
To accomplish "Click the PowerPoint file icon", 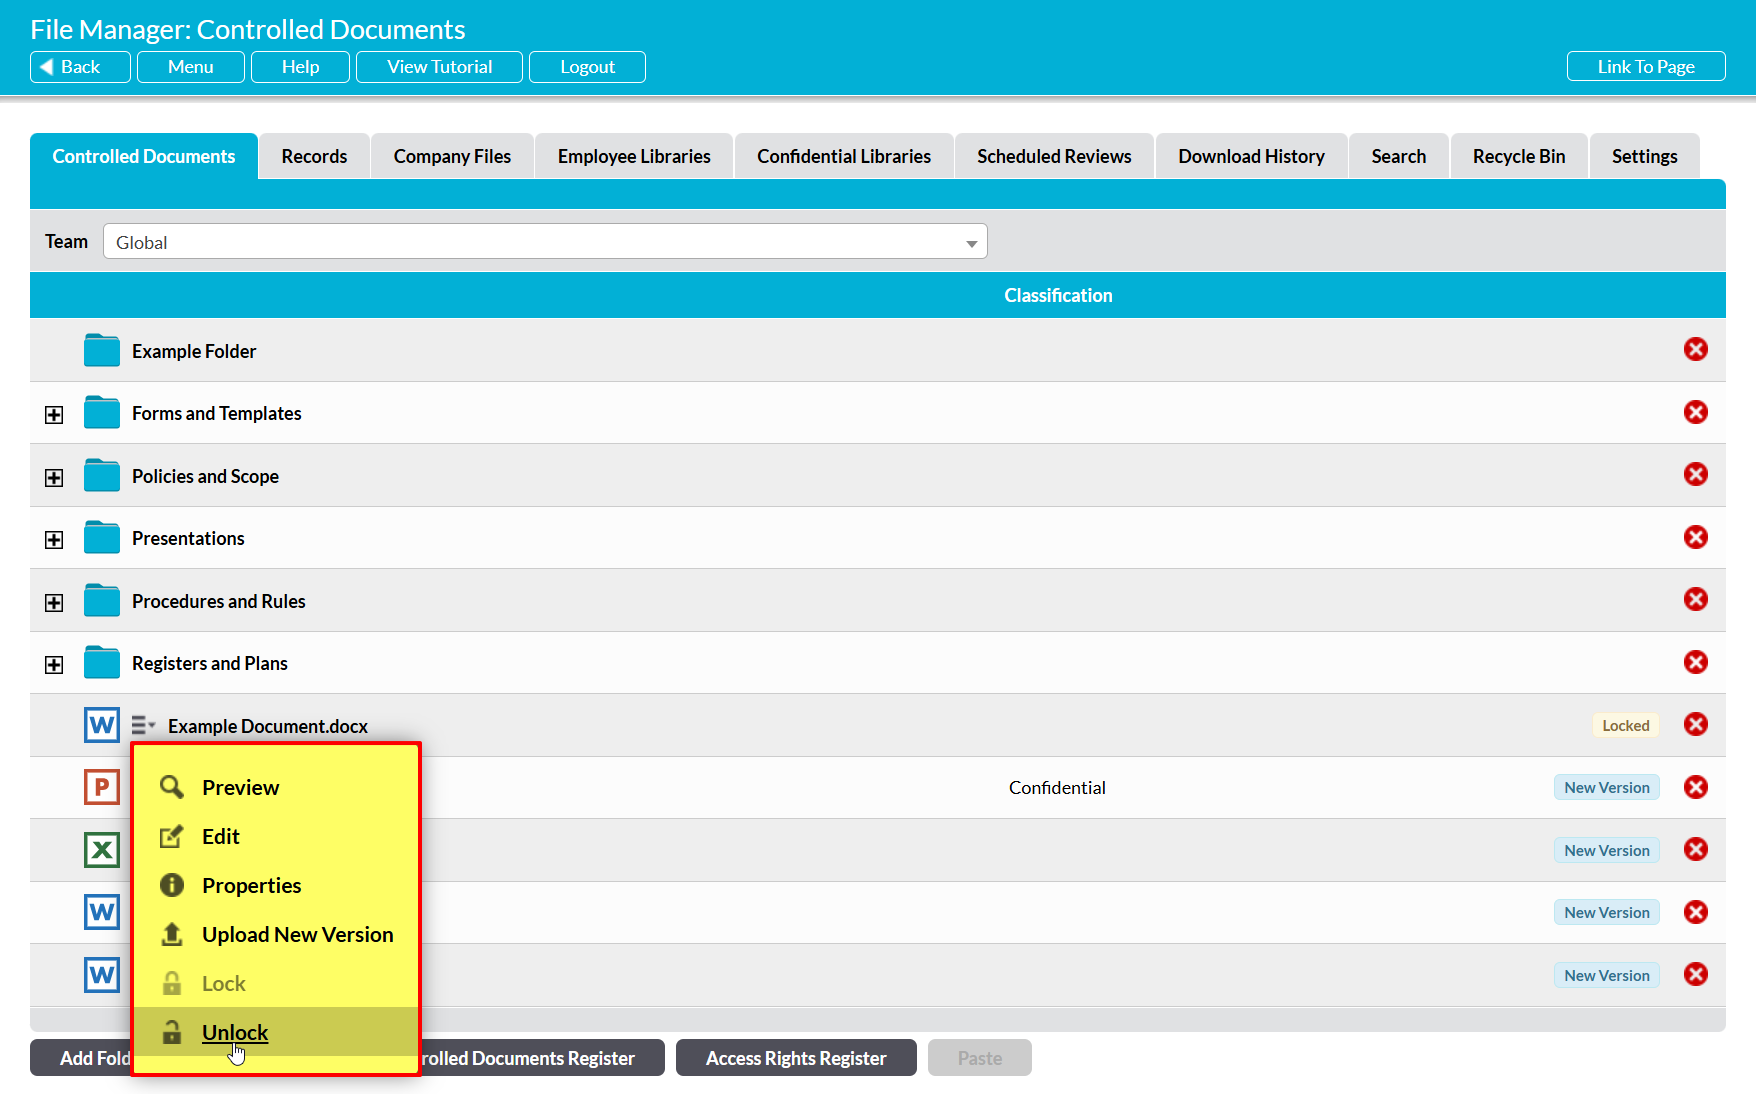I will point(101,787).
